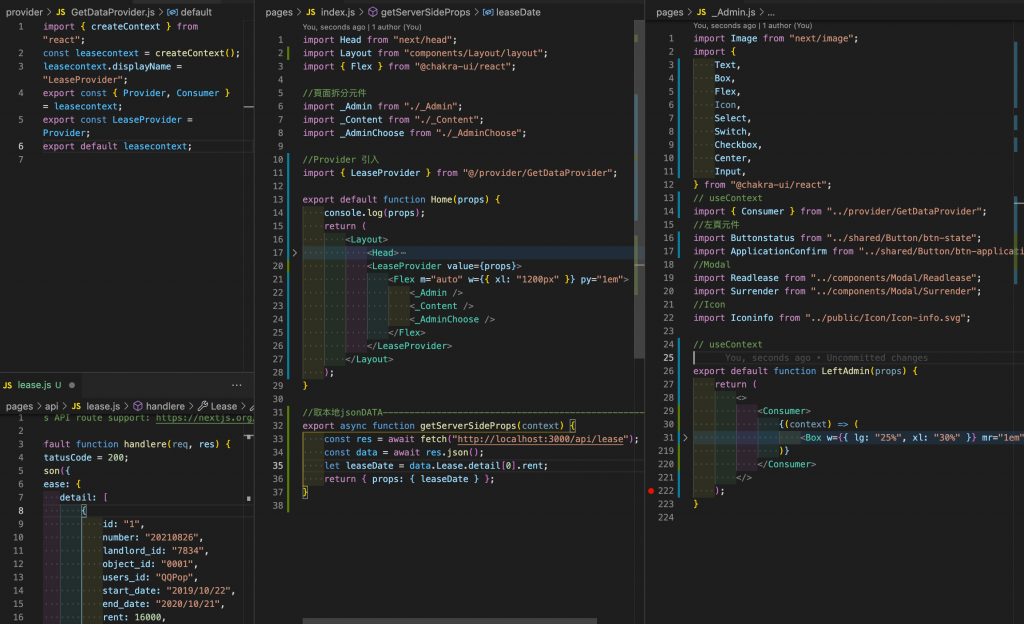Open handlere breadcrumb
Image resolution: width=1024 pixels, height=624 pixels.
coord(165,406)
